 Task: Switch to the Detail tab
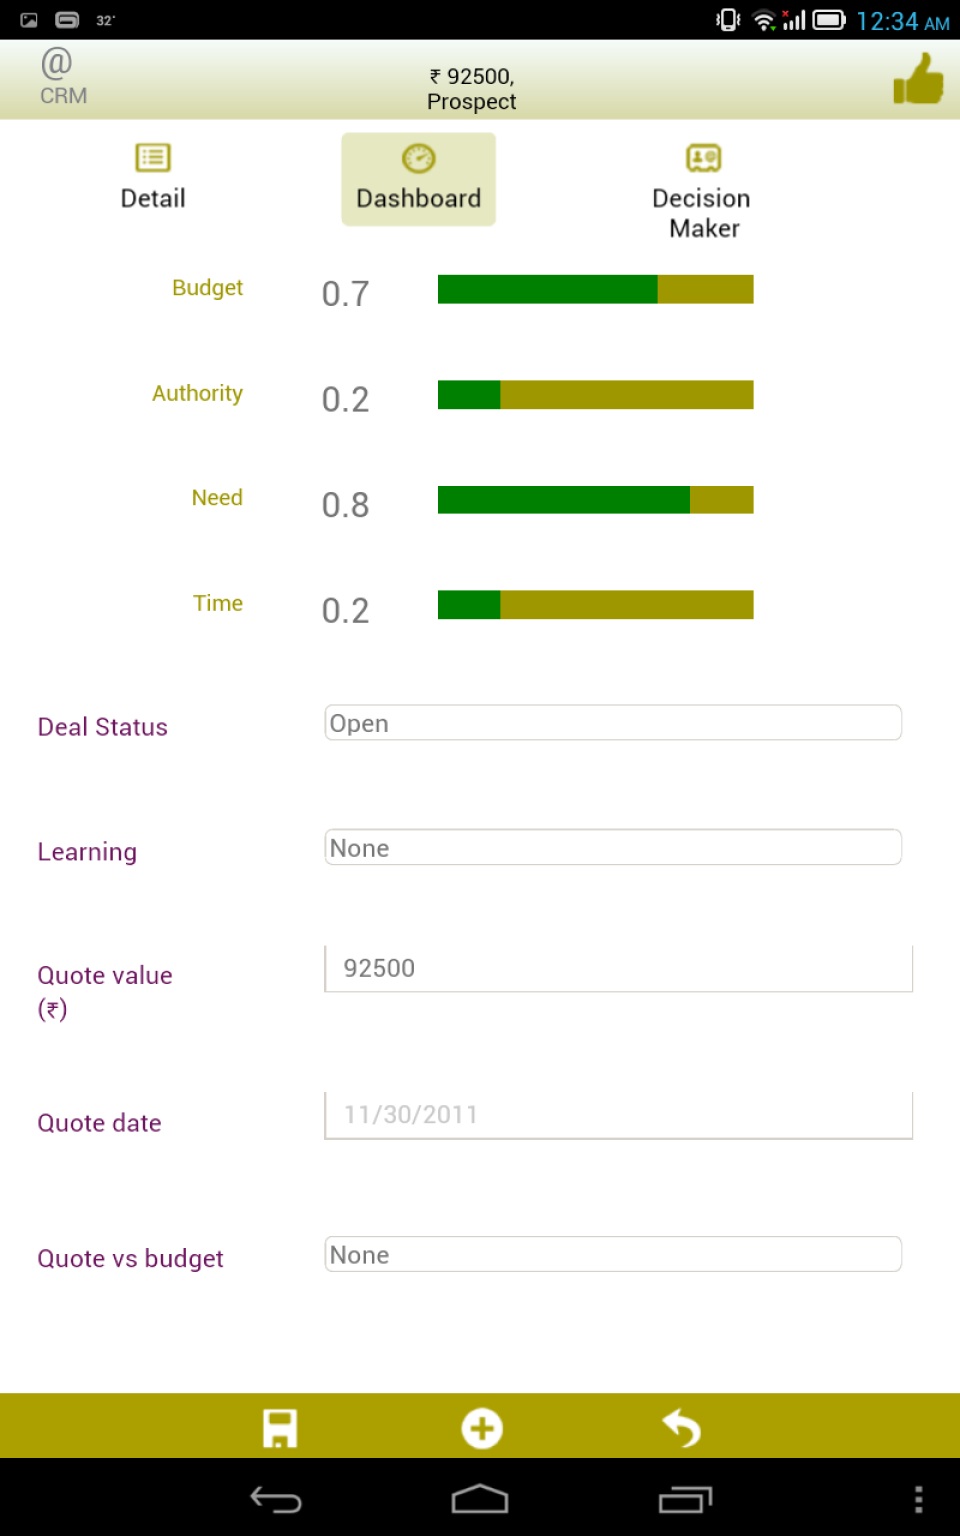click(153, 178)
